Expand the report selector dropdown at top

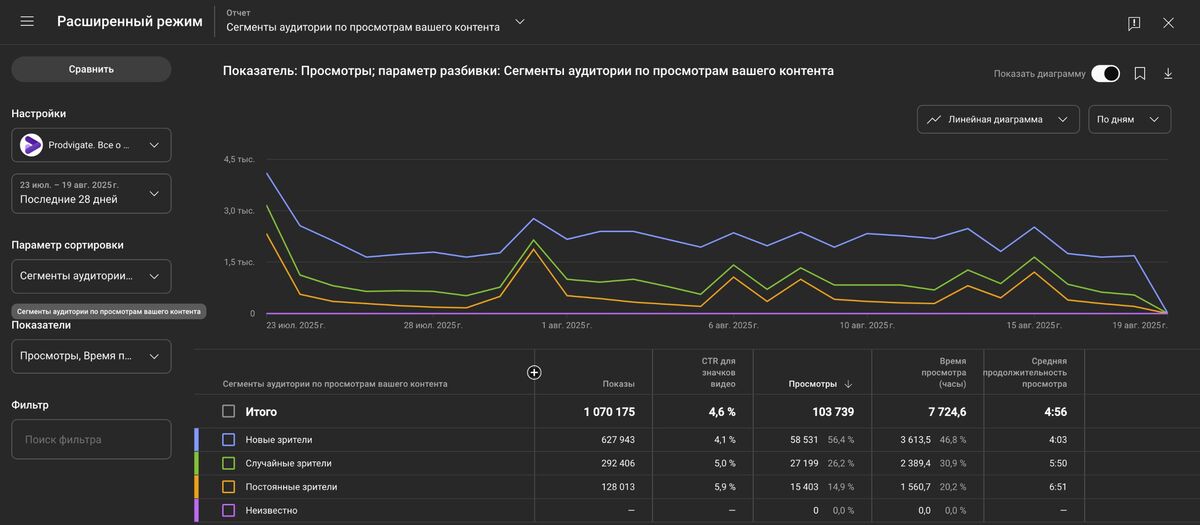pos(518,21)
